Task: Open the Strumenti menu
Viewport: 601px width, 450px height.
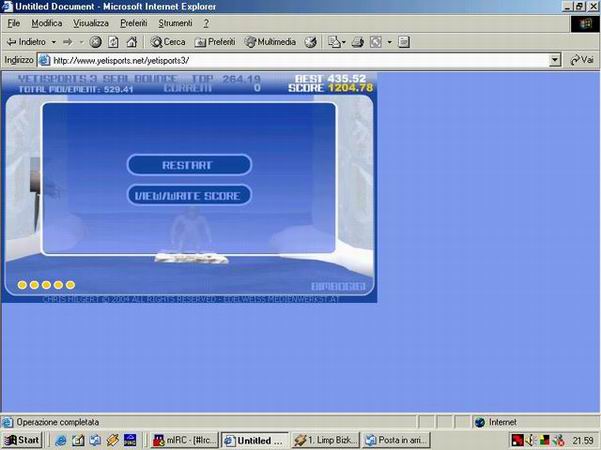Action: [175, 23]
